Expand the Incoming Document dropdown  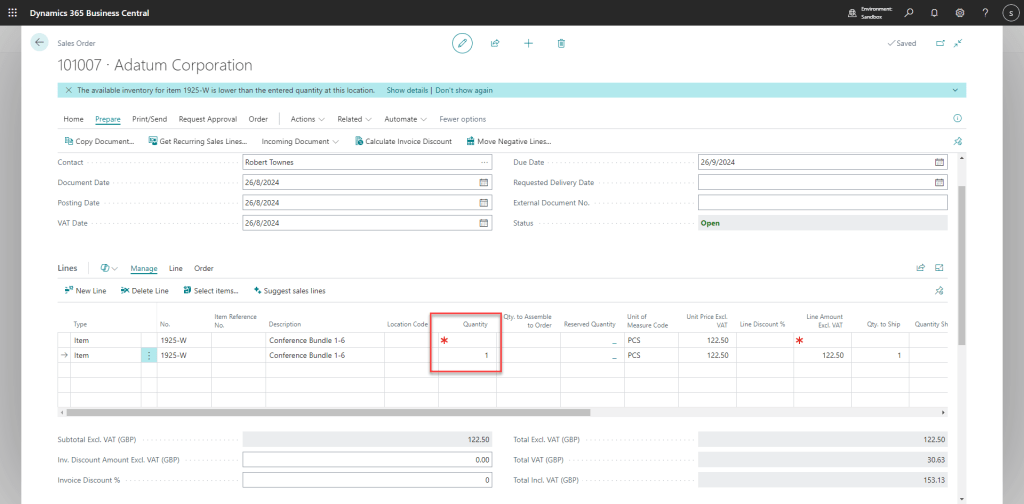click(x=300, y=141)
